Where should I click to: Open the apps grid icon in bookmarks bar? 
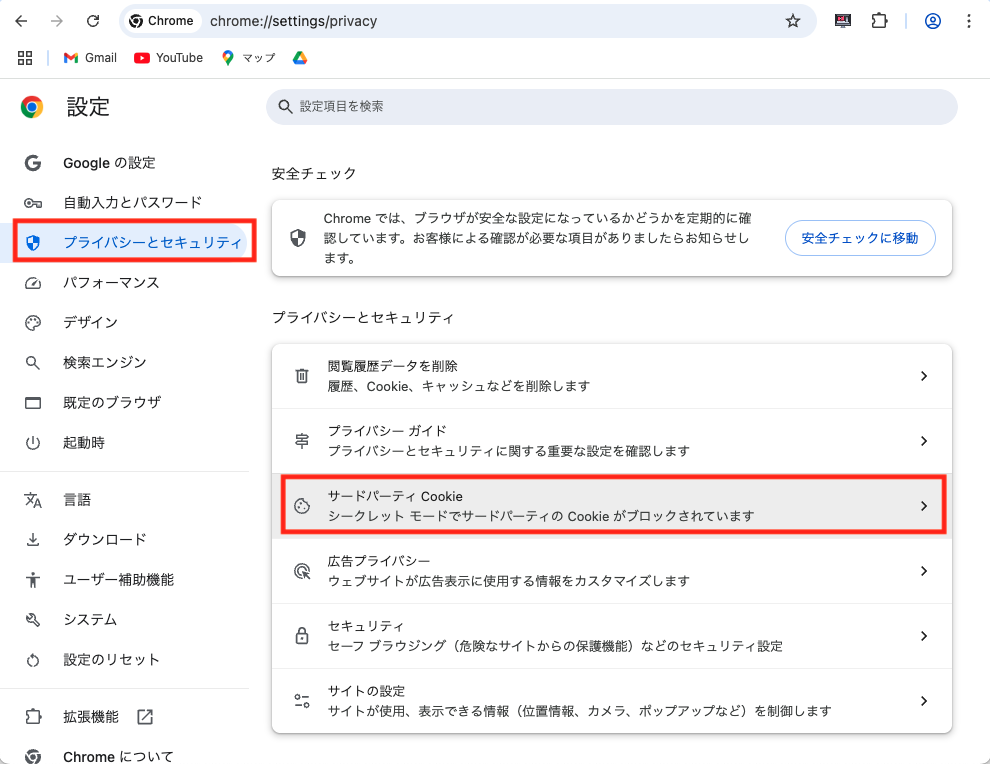tap(25, 58)
